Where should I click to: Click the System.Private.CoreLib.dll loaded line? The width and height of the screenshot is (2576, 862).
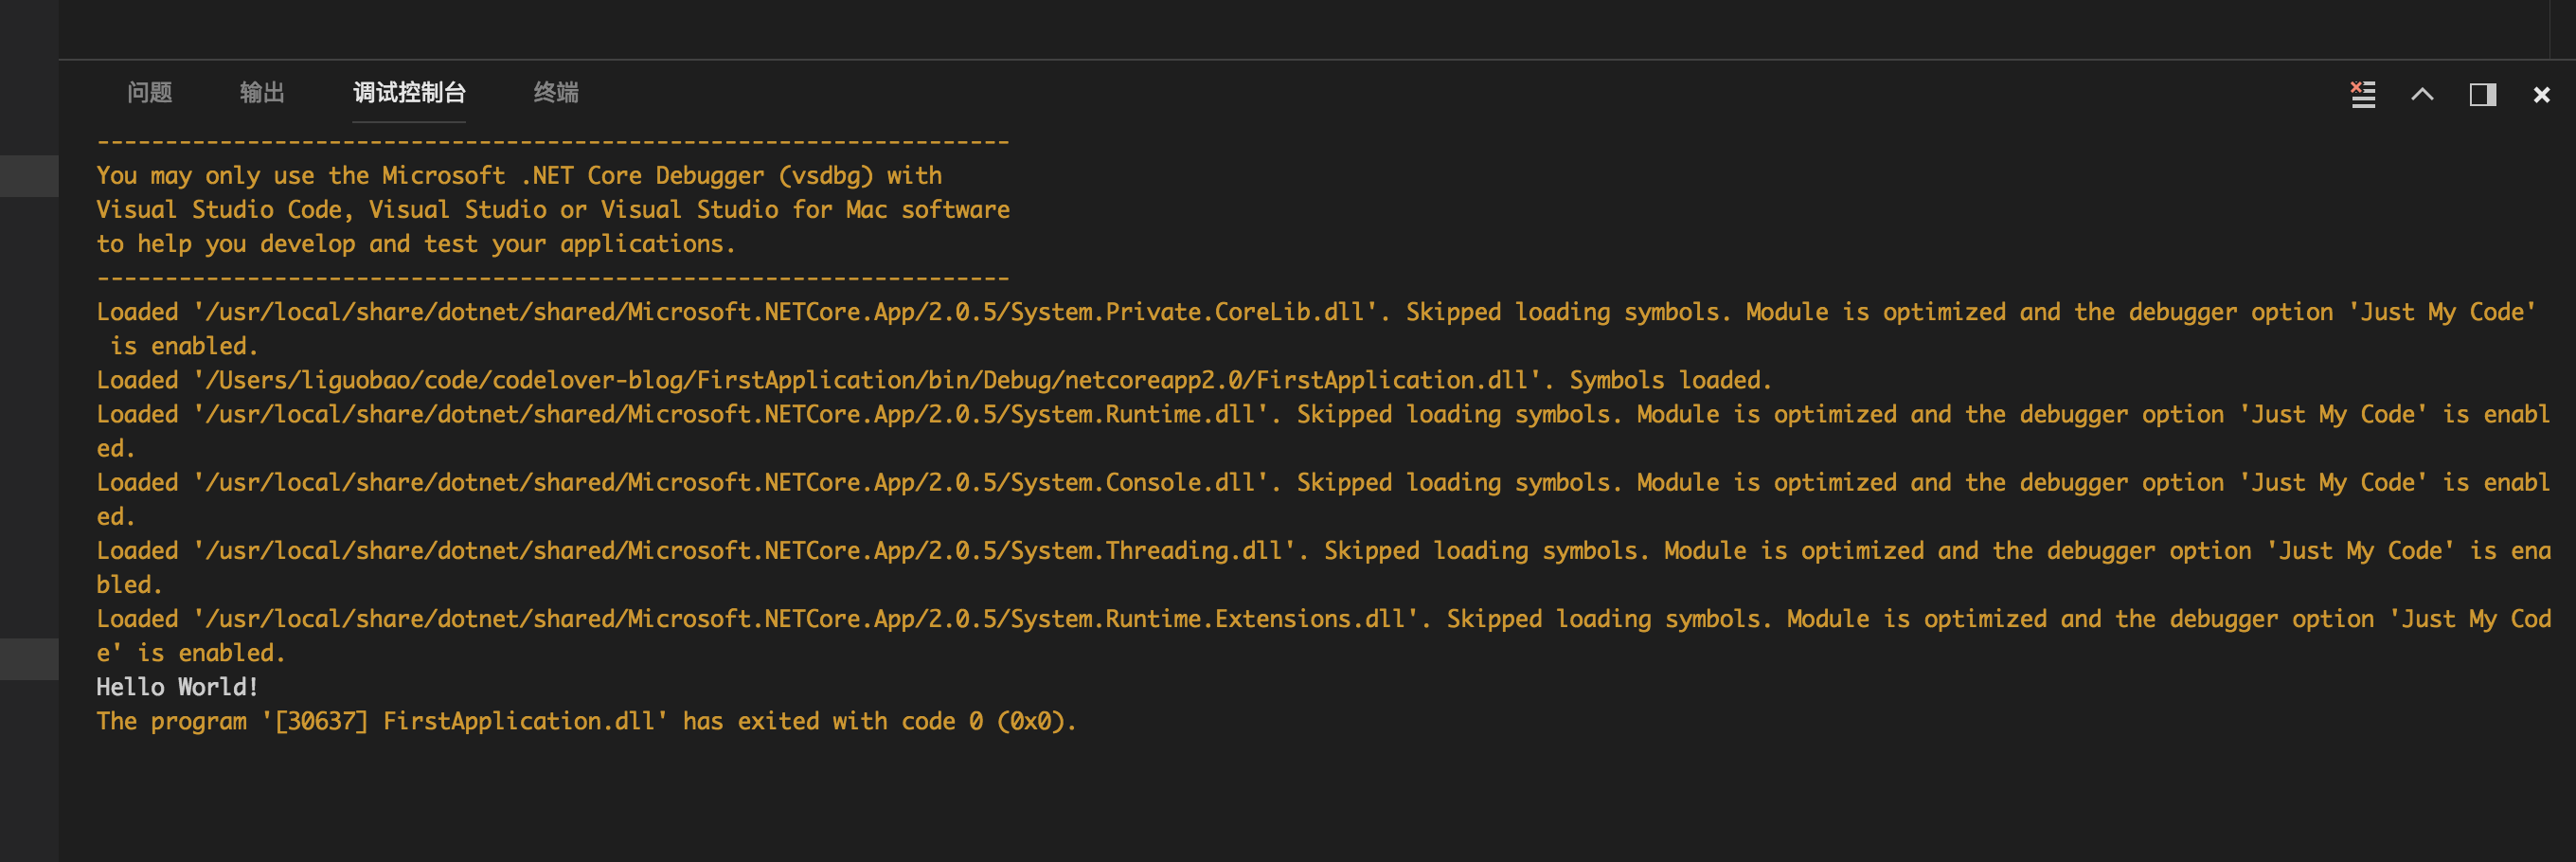click(1316, 329)
